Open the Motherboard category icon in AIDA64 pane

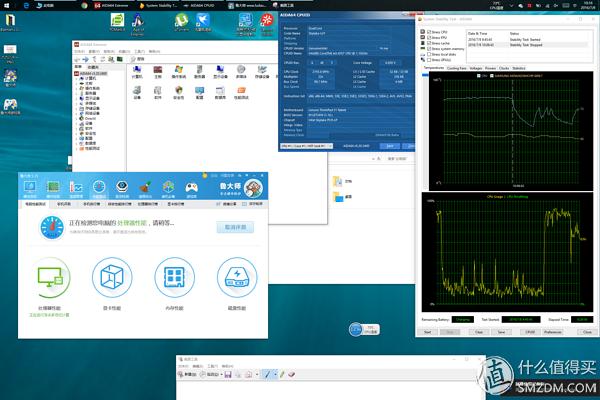click(x=158, y=70)
